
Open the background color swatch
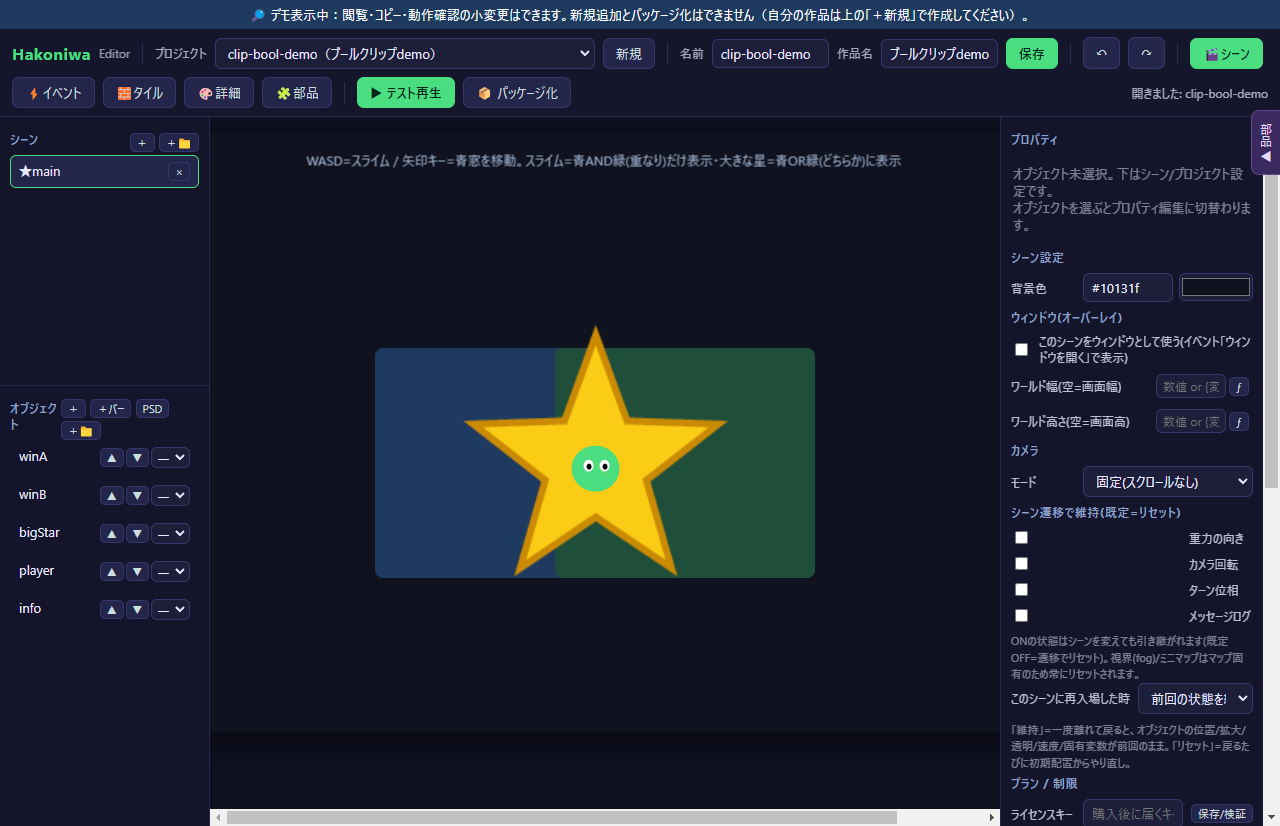point(1216,287)
